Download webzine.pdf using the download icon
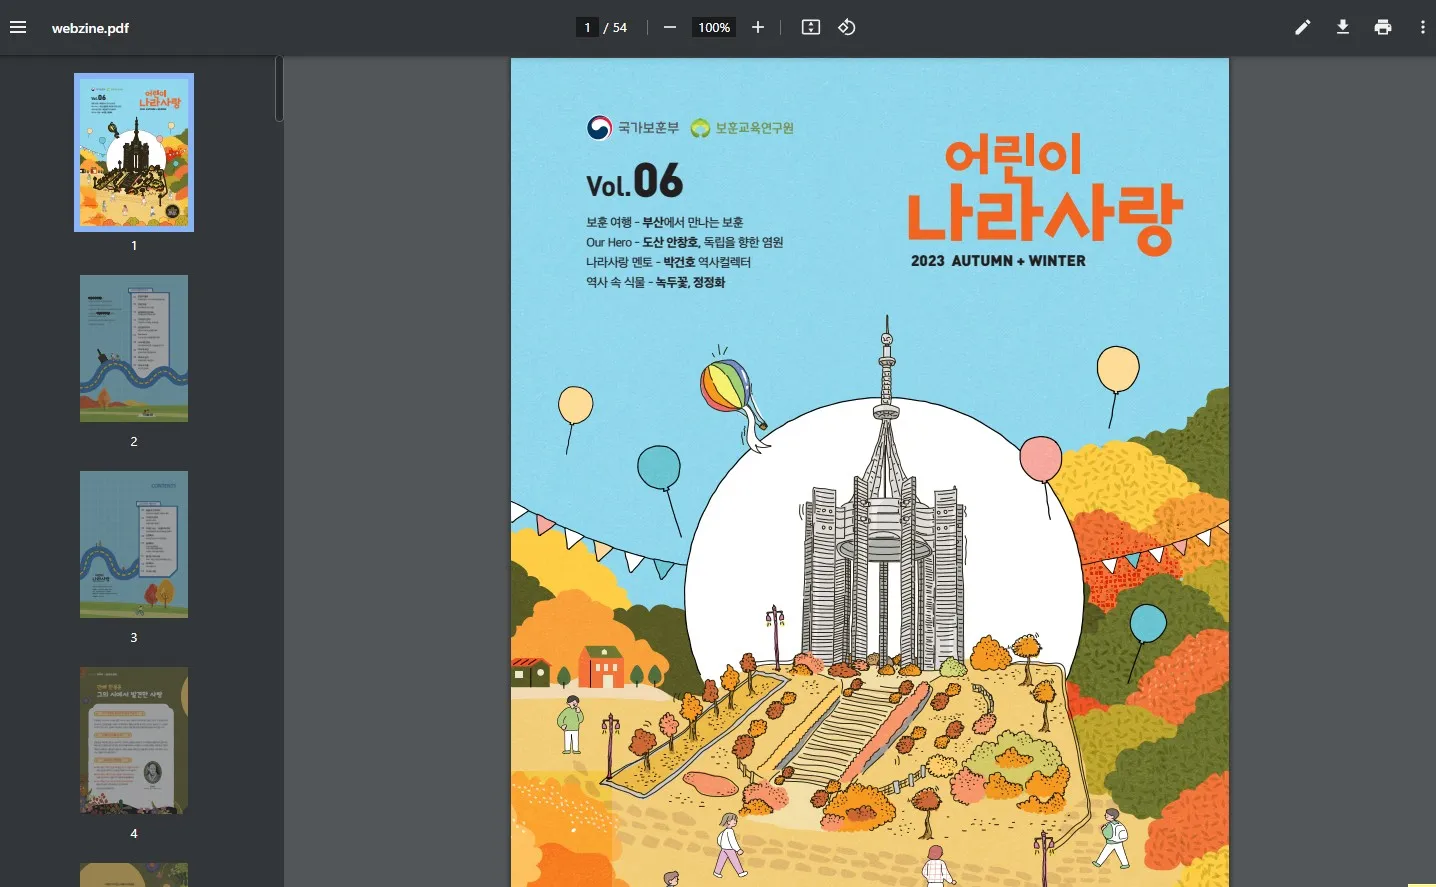Screen dimensions: 1436x887 [1342, 27]
